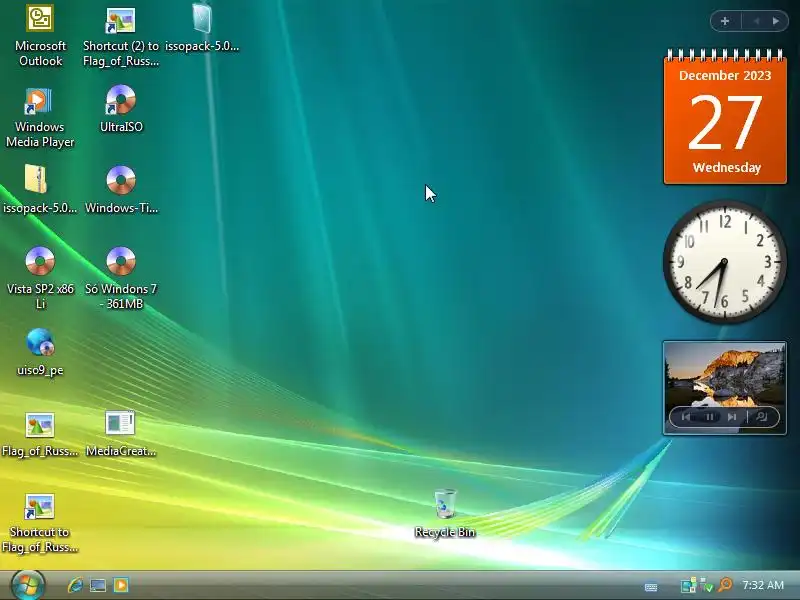This screenshot has height=600, width=800.
Task: Click the sidebar previous gadgets page arrow
Action: pos(756,21)
